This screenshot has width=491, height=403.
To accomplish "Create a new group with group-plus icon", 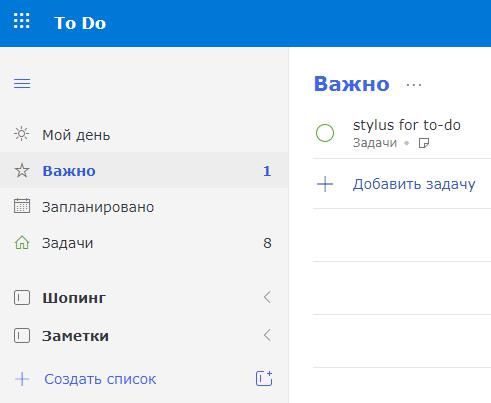I will tap(264, 378).
